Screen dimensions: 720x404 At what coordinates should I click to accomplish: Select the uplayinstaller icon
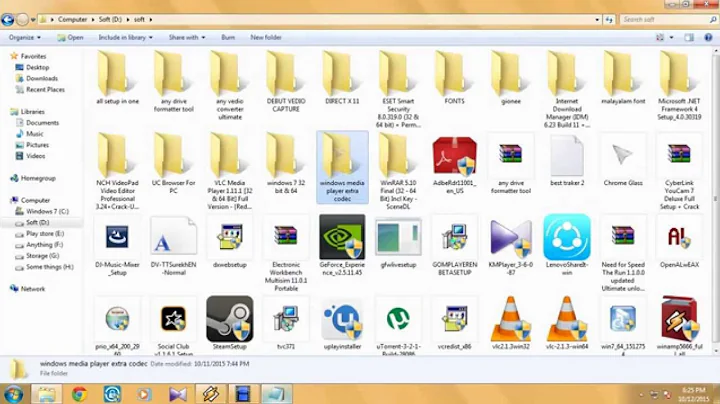click(x=342, y=320)
